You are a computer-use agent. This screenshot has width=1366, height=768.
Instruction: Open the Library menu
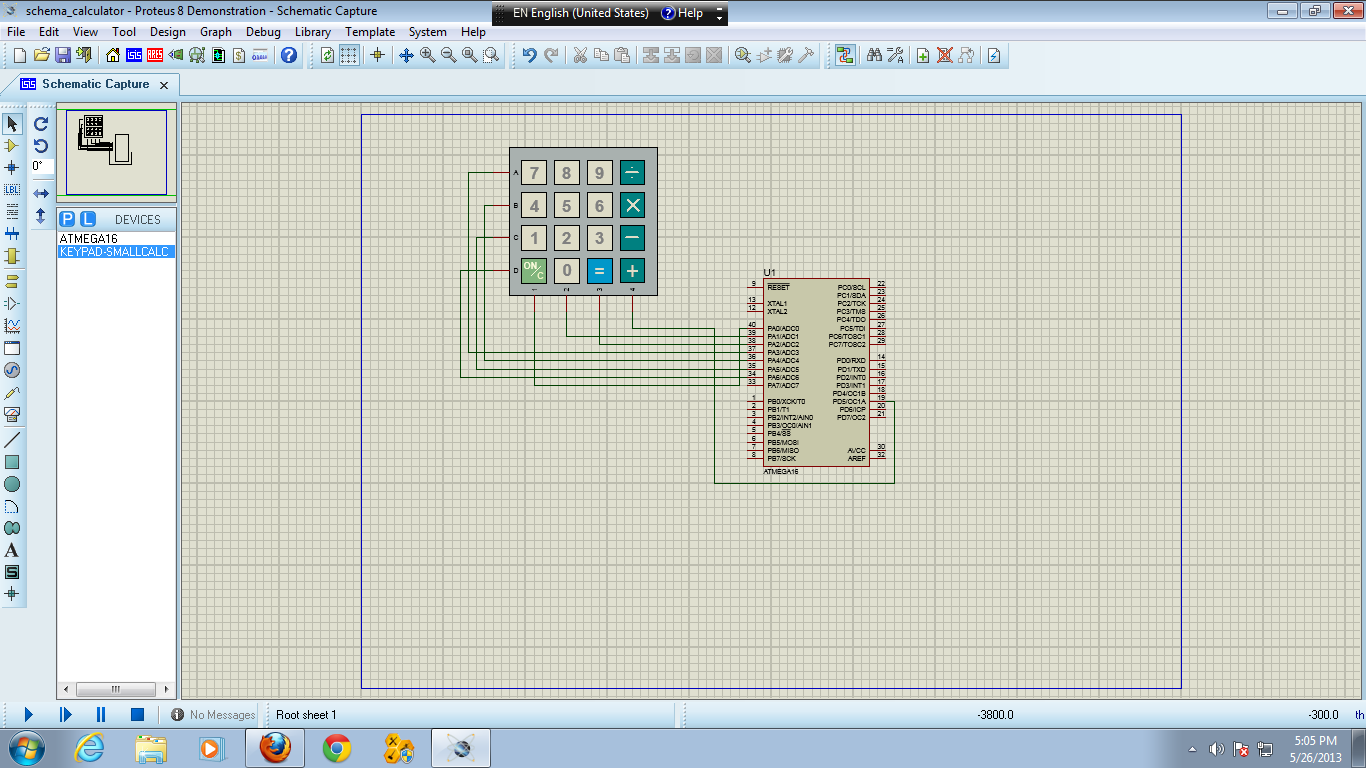(313, 31)
